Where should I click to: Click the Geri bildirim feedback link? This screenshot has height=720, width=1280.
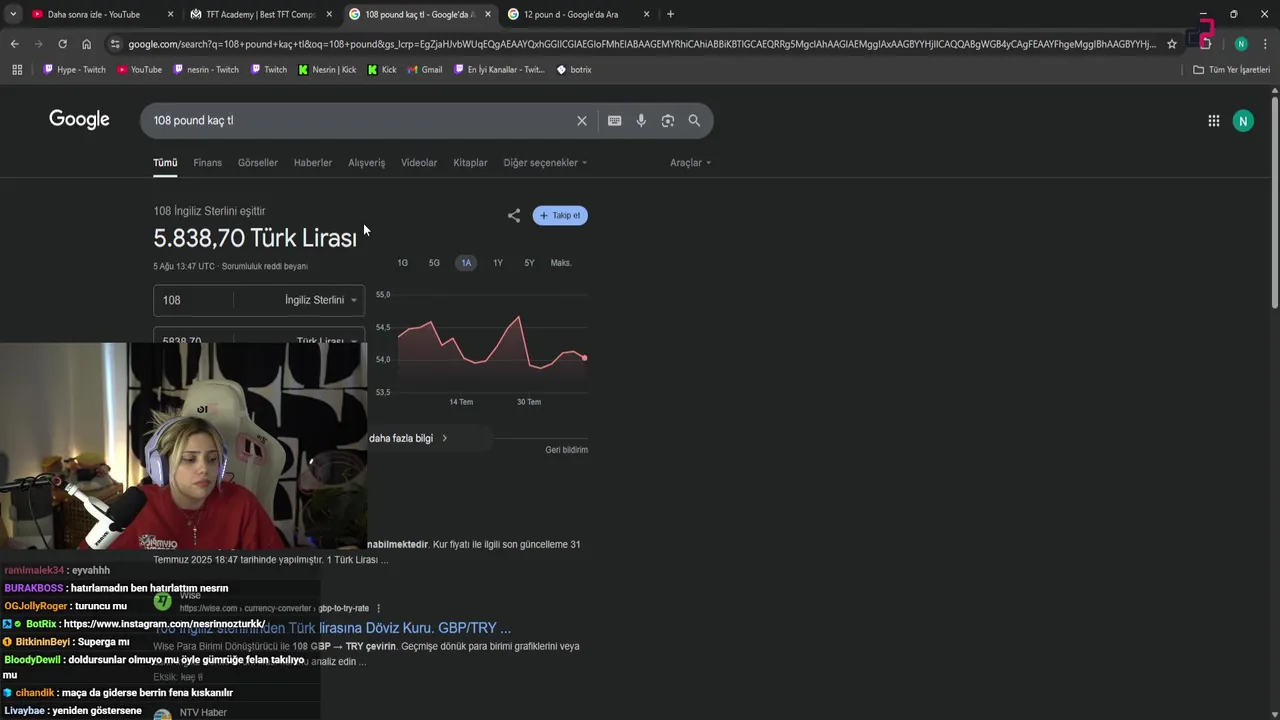pyautogui.click(x=566, y=450)
